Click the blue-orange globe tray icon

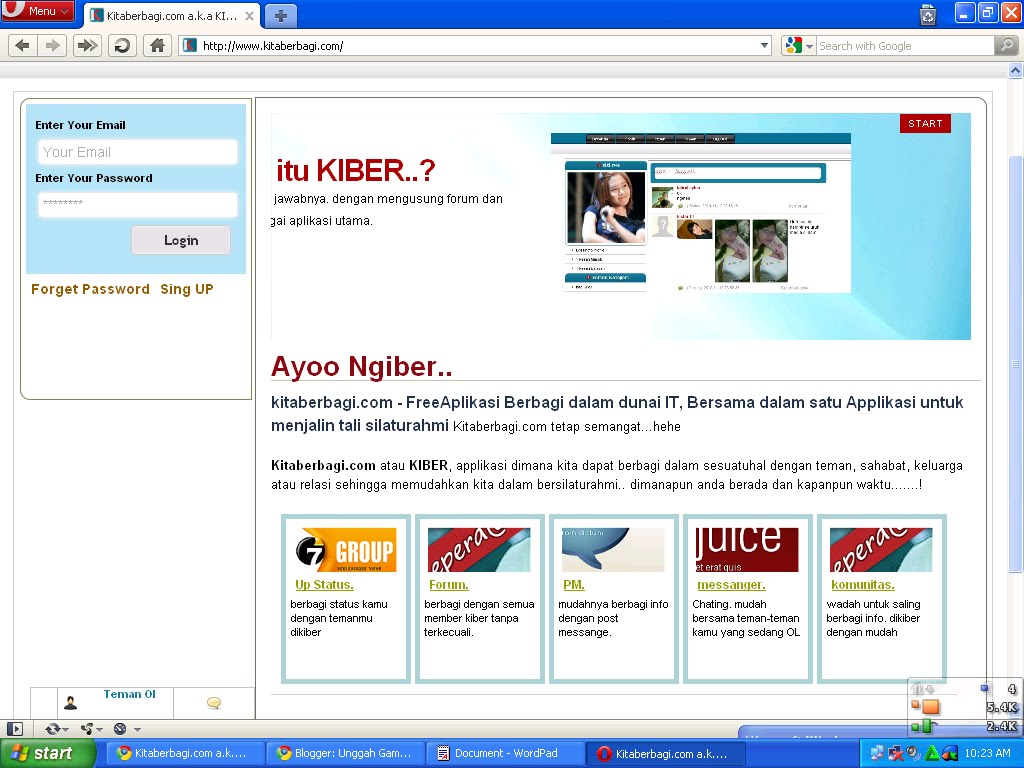950,753
